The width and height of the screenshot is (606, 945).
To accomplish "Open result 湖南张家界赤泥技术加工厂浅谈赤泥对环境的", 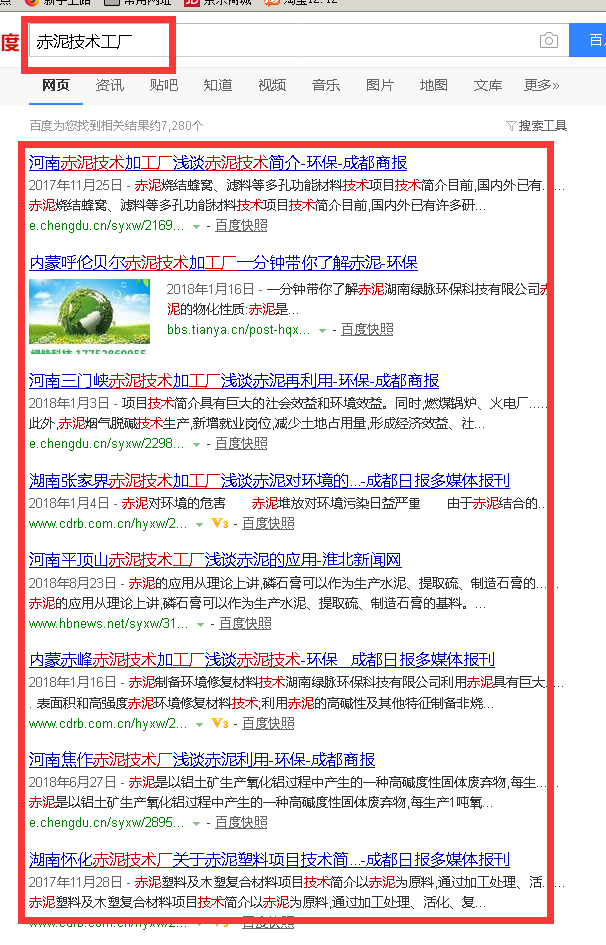I will tap(269, 481).
